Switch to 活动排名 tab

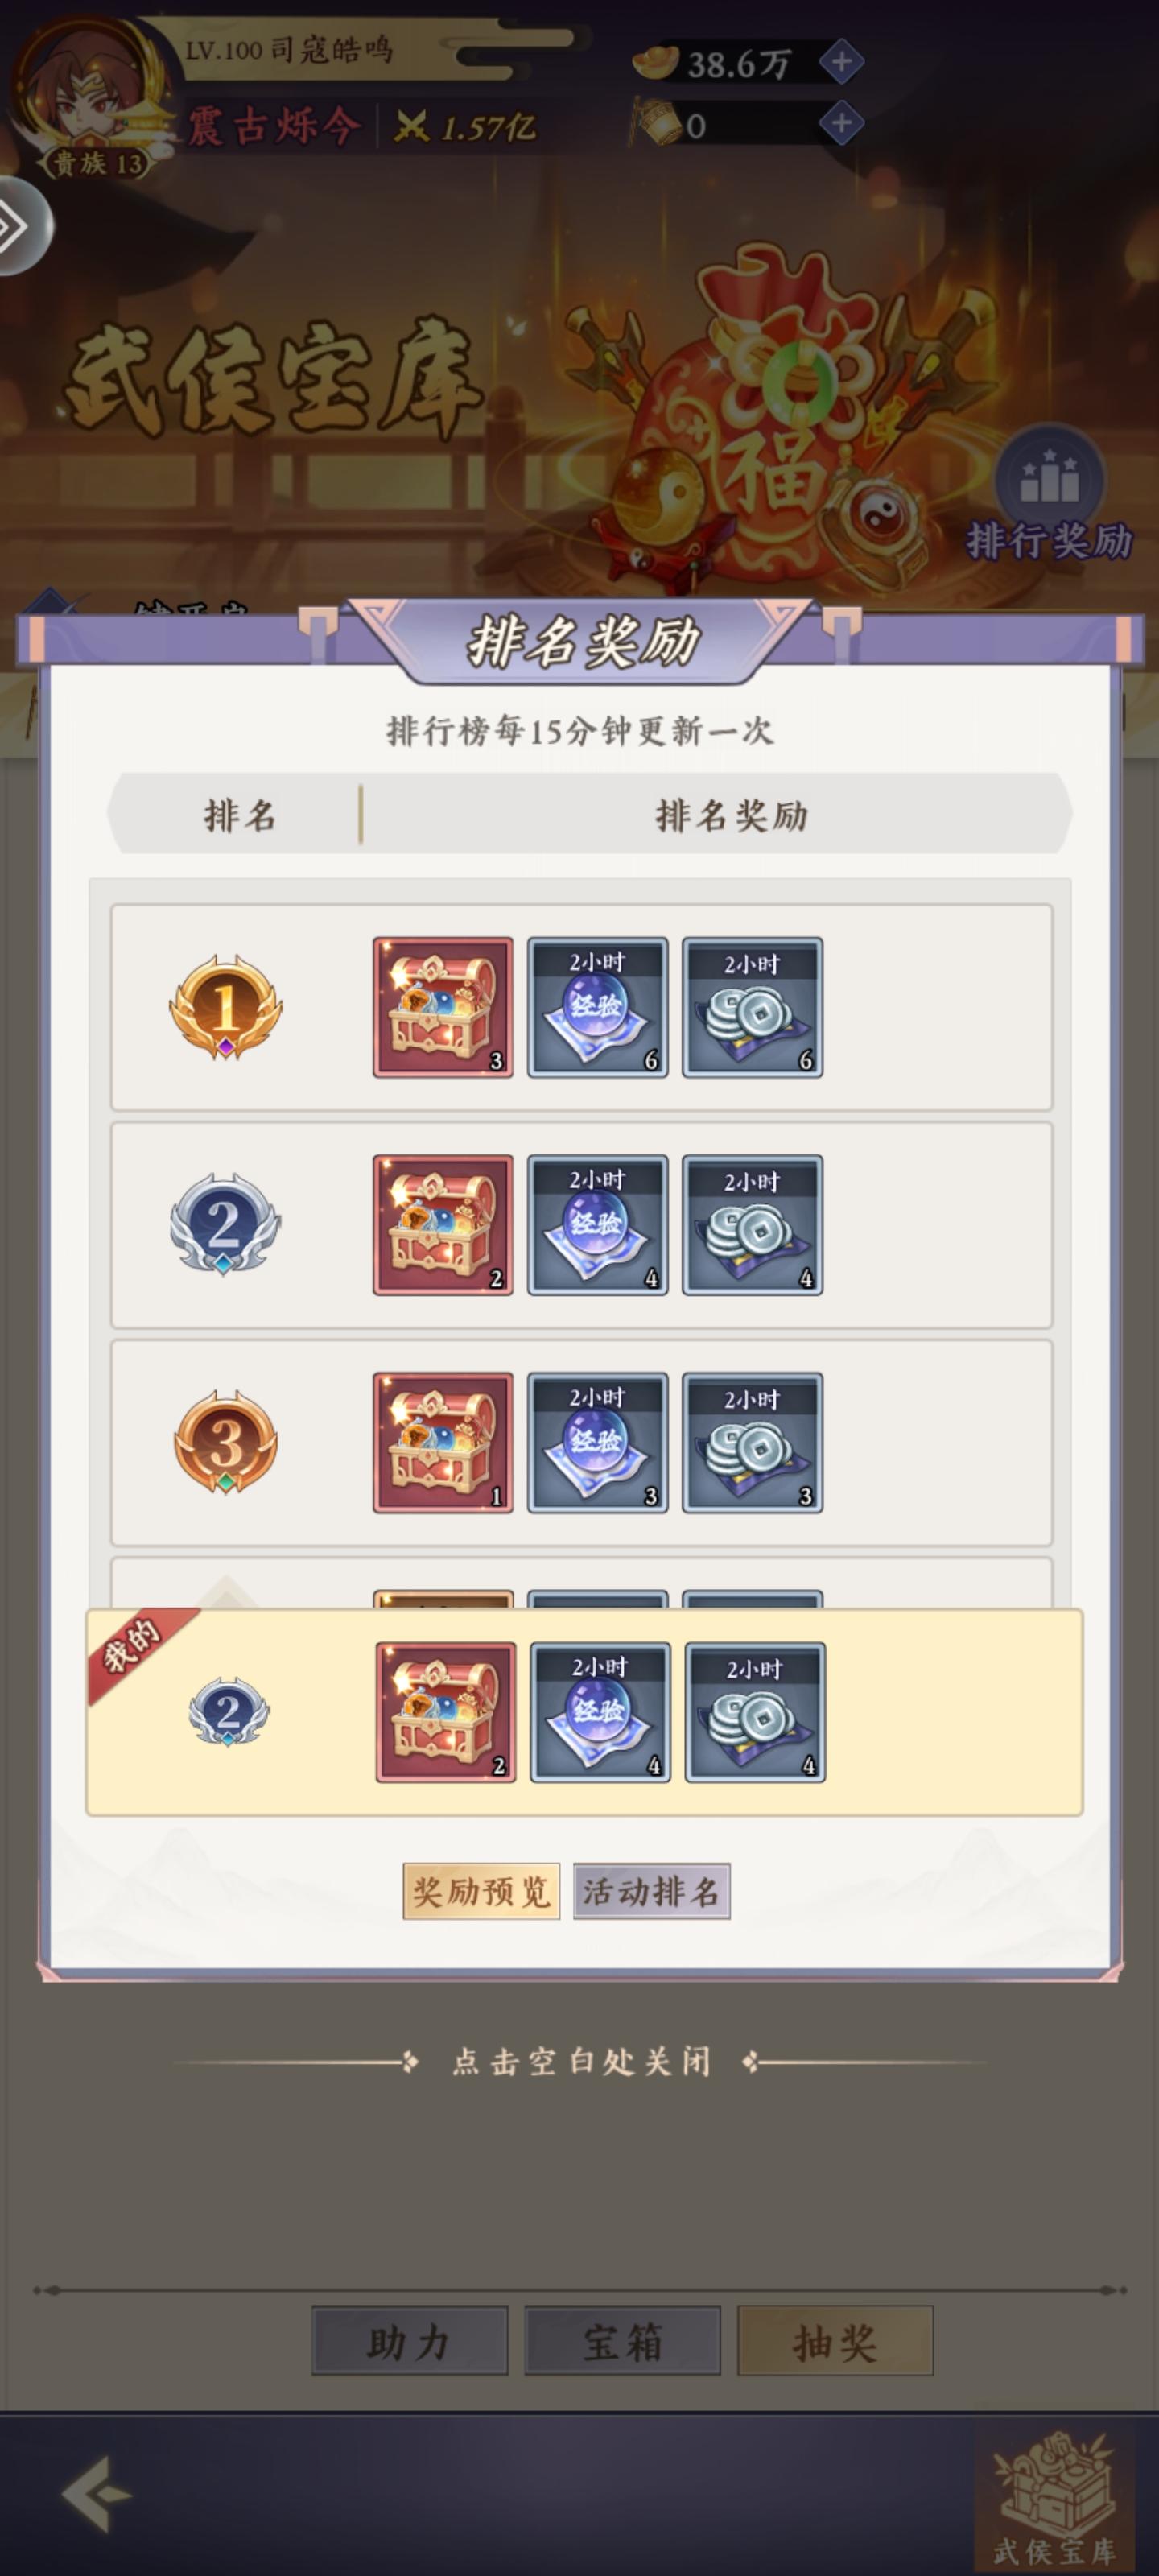[652, 1891]
